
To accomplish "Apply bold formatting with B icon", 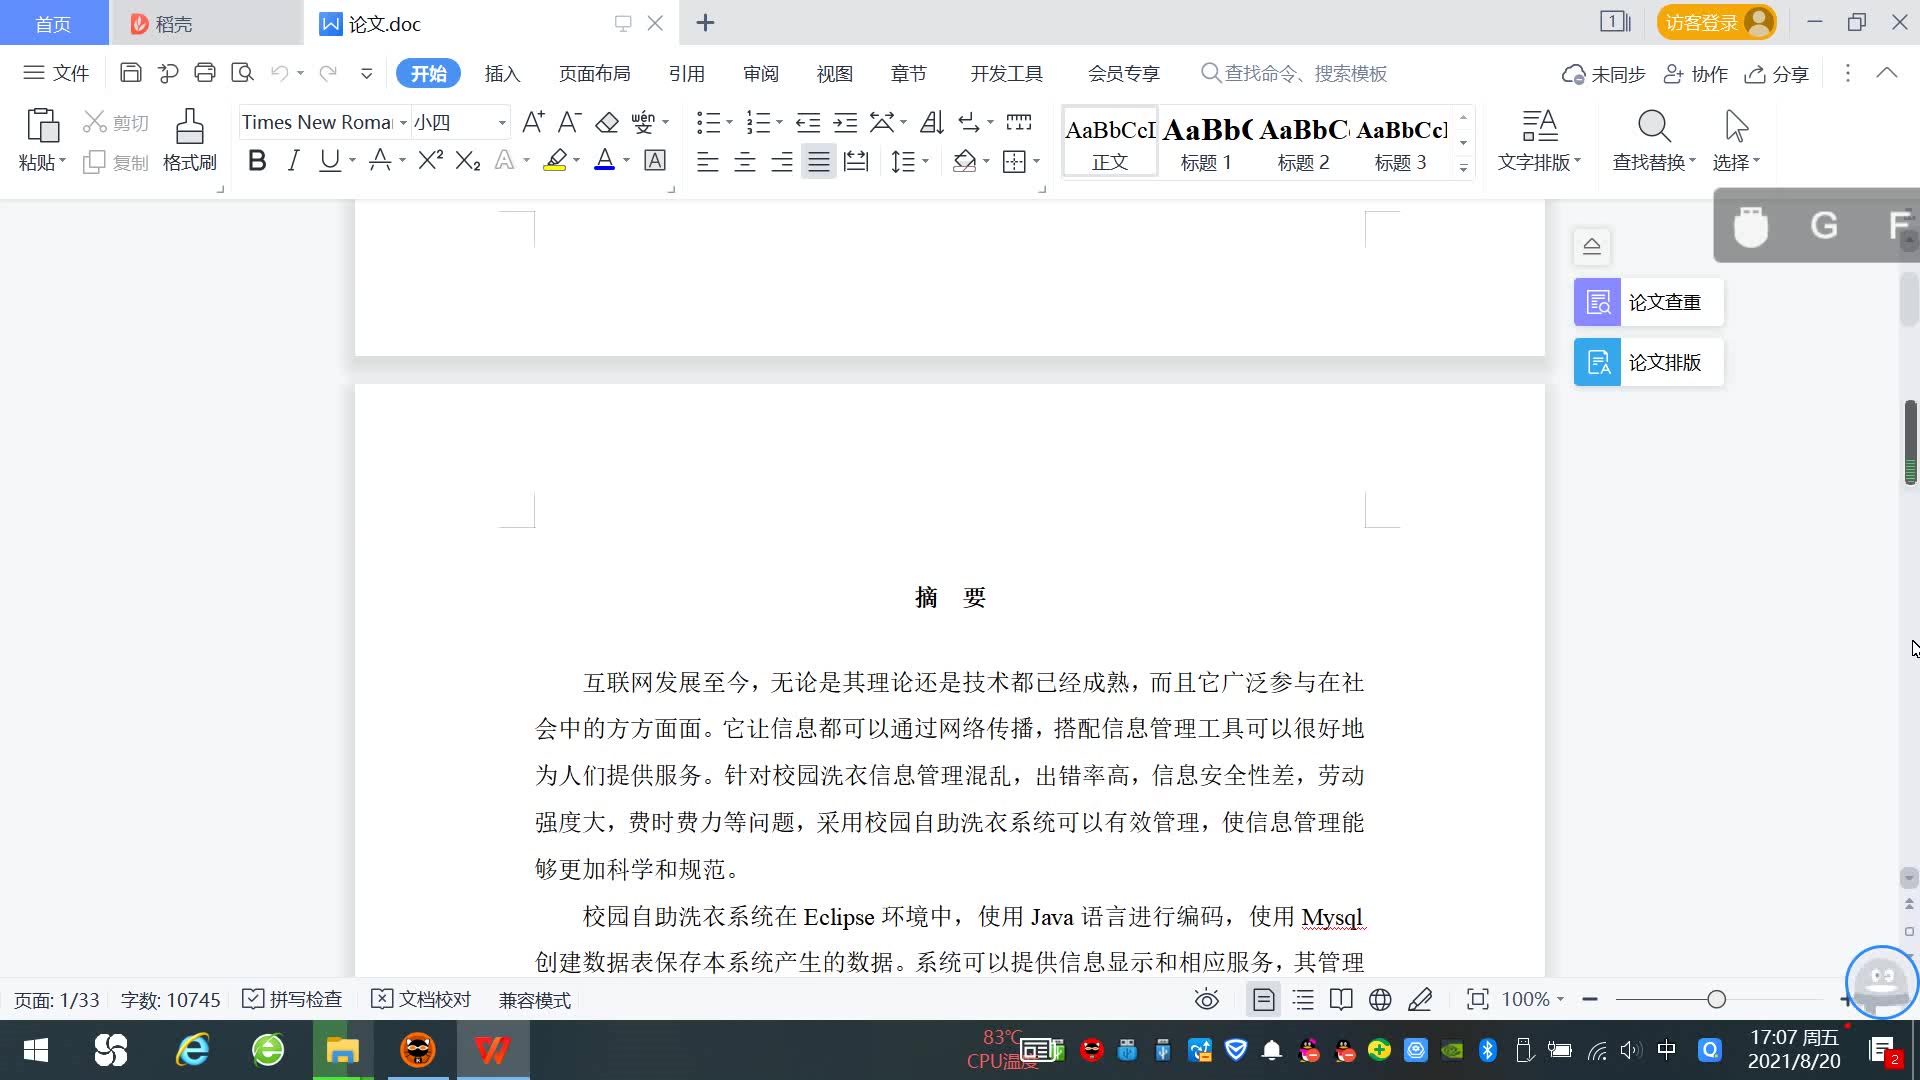I will 257,161.
